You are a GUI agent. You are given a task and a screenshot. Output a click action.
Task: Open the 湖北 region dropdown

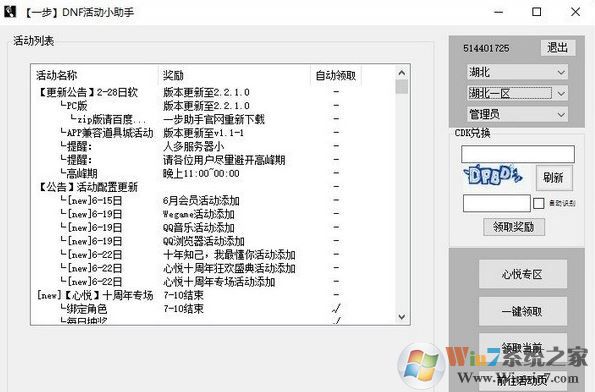tap(517, 72)
